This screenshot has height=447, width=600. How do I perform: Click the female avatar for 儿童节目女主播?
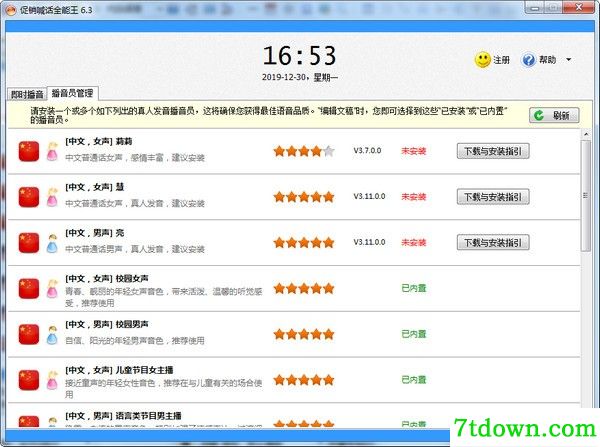(52, 380)
